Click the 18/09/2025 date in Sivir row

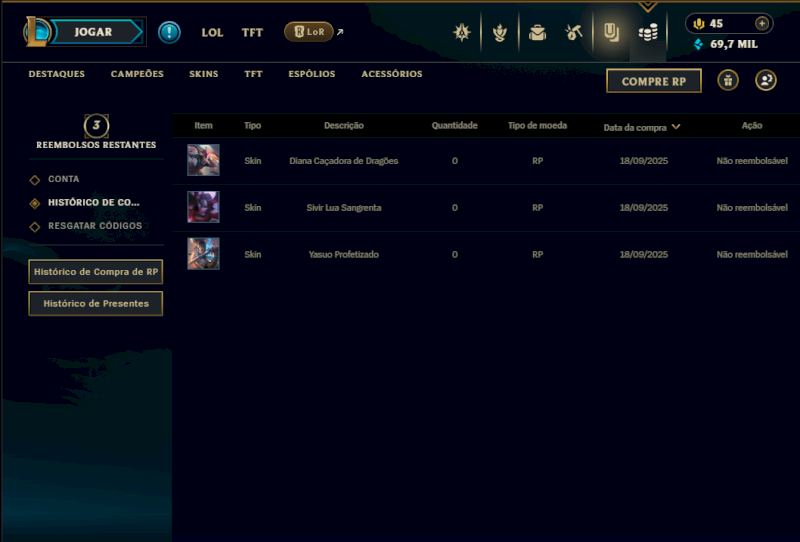[644, 208]
